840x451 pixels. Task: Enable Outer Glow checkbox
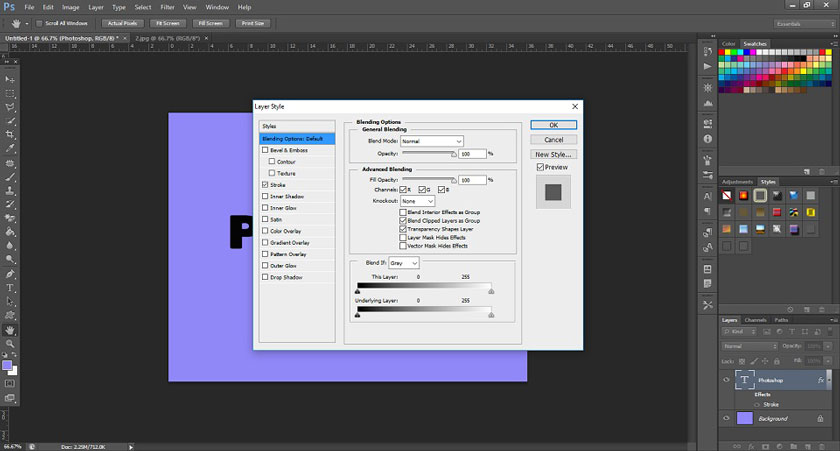click(265, 265)
